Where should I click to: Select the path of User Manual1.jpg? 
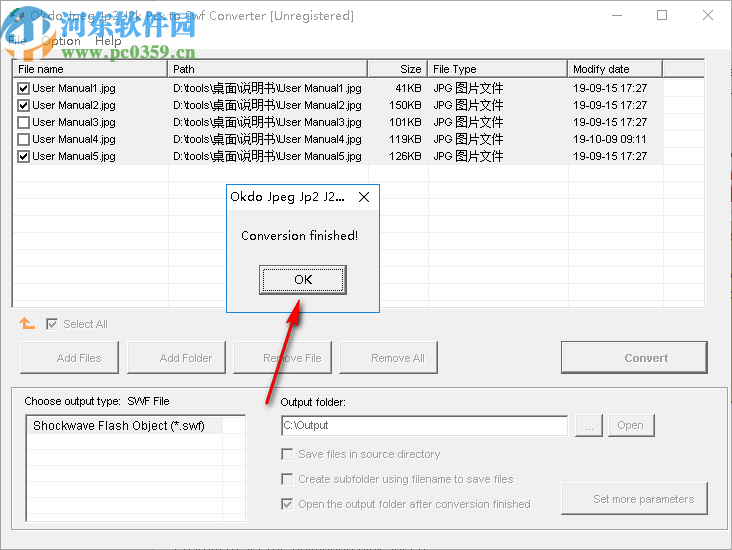pos(267,88)
